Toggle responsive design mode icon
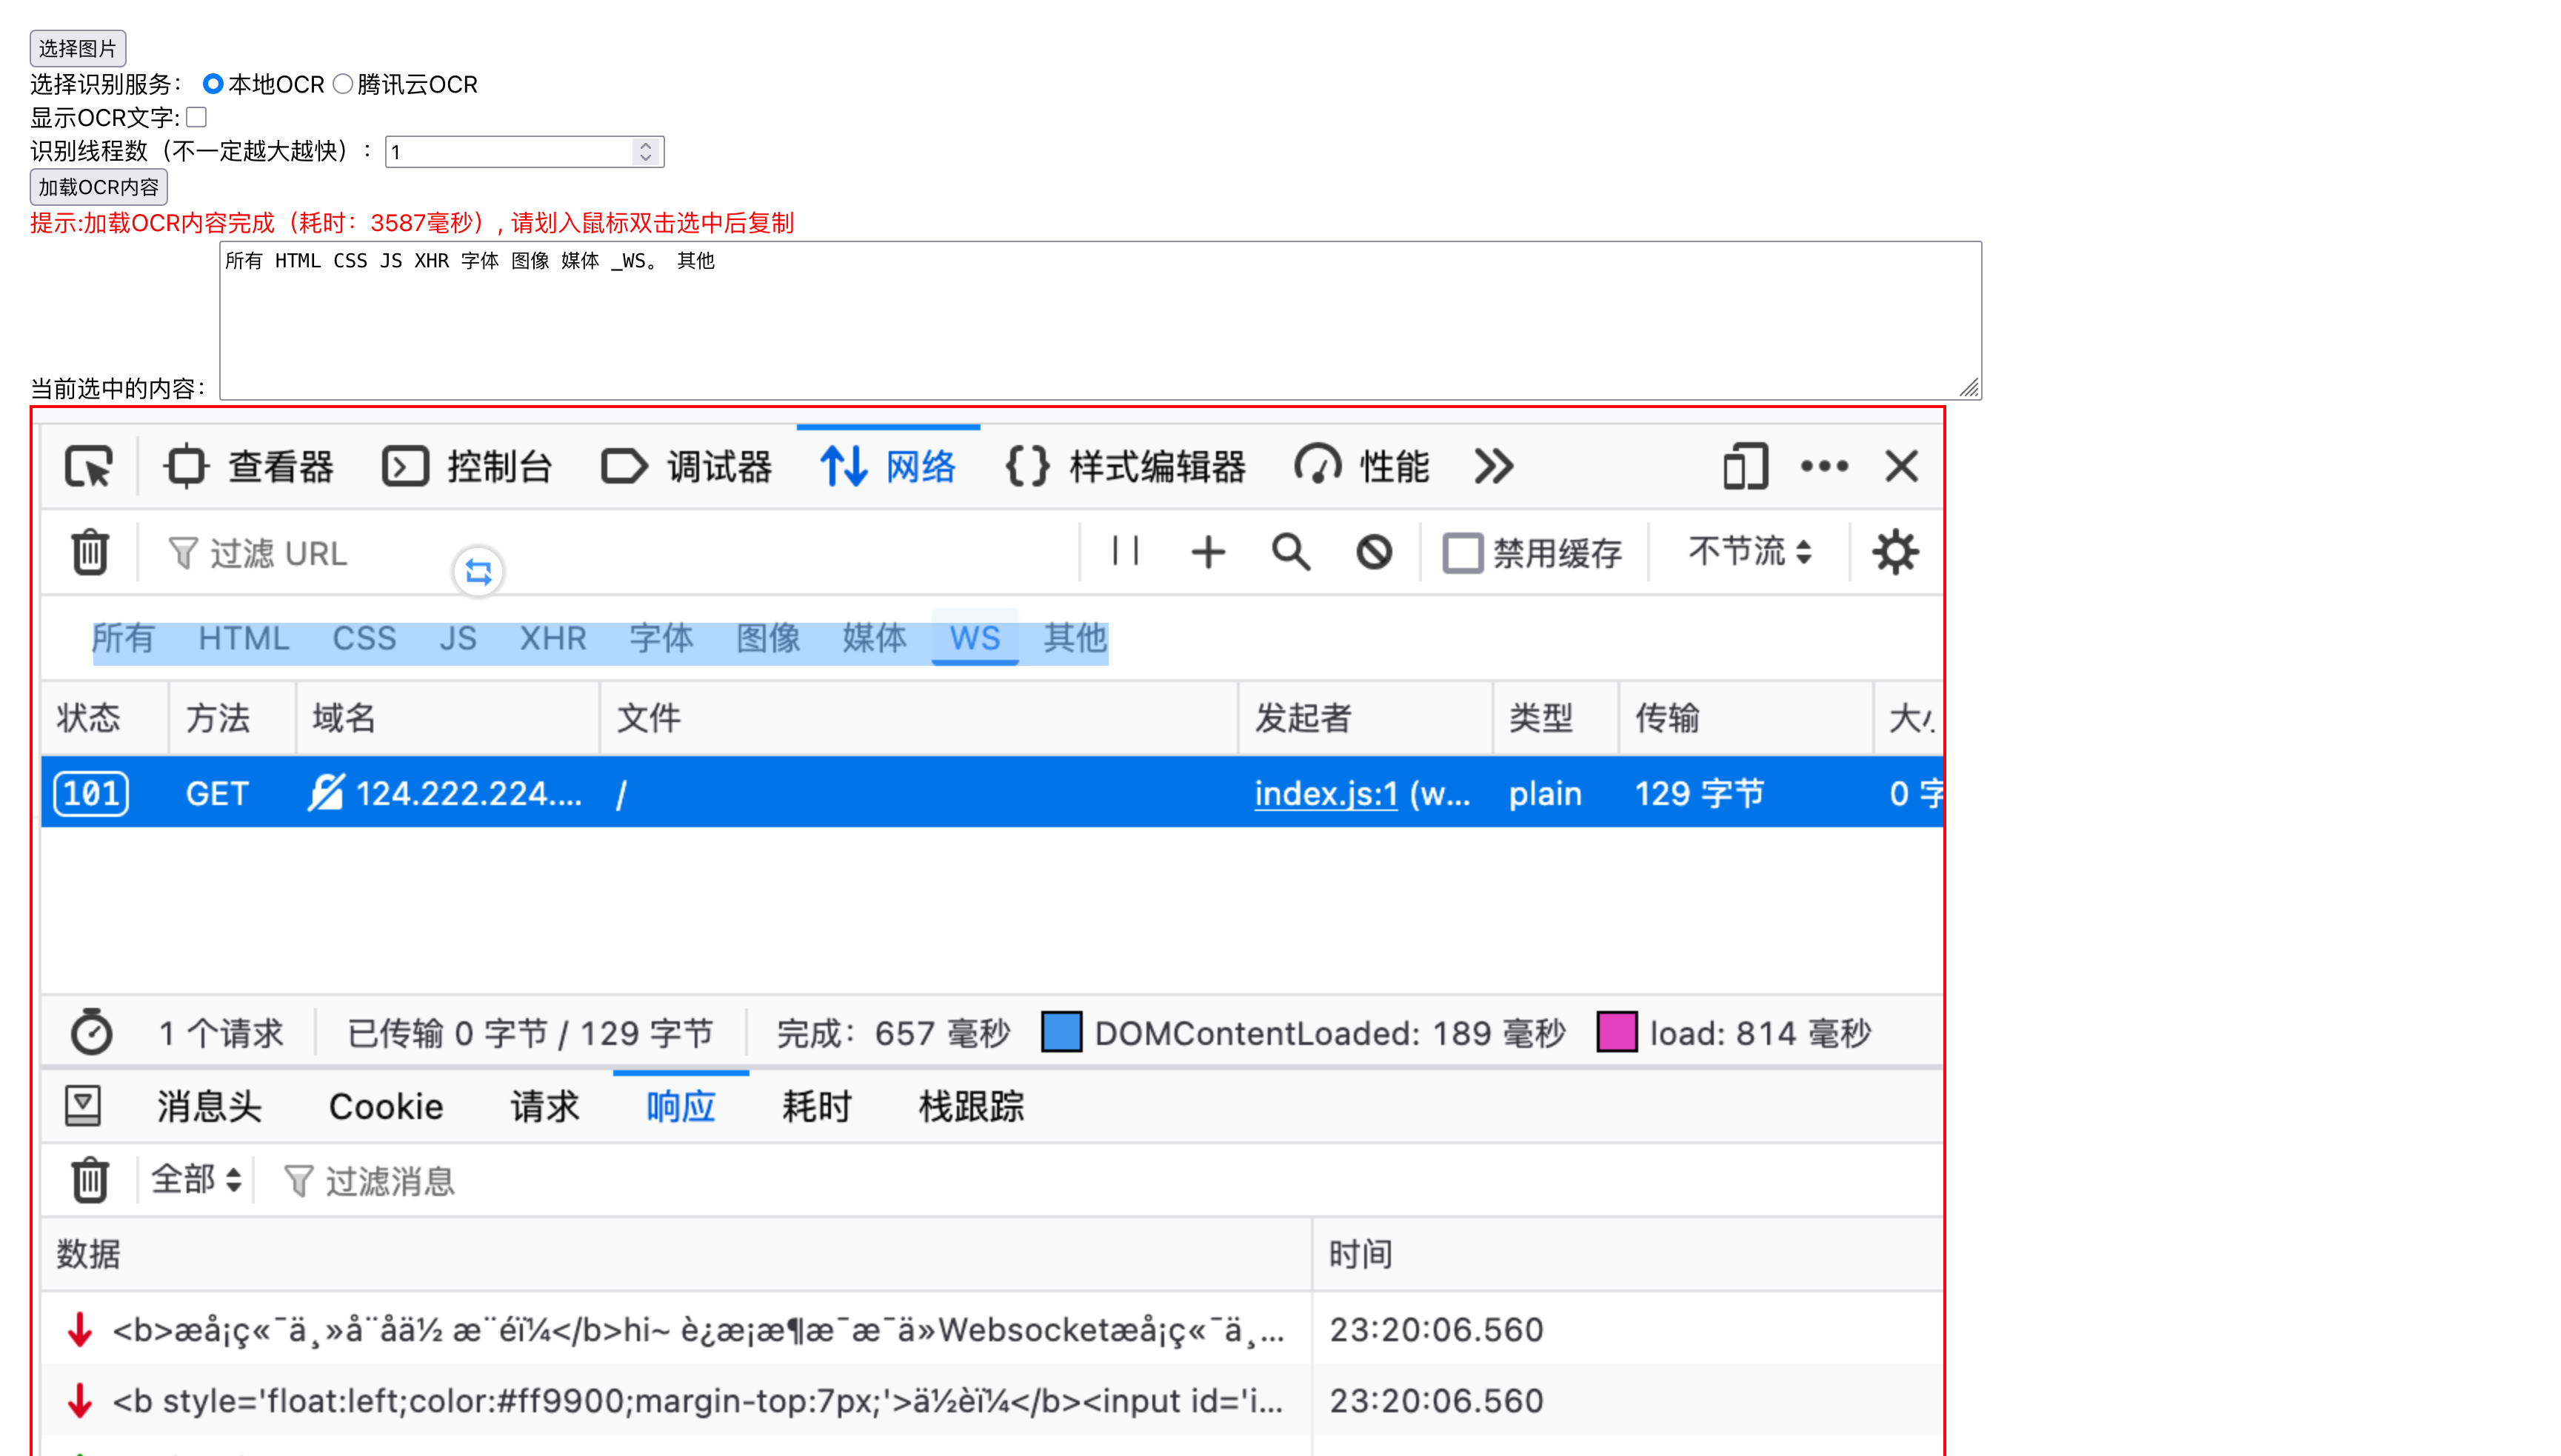The height and width of the screenshot is (1456, 2561). click(1745, 467)
